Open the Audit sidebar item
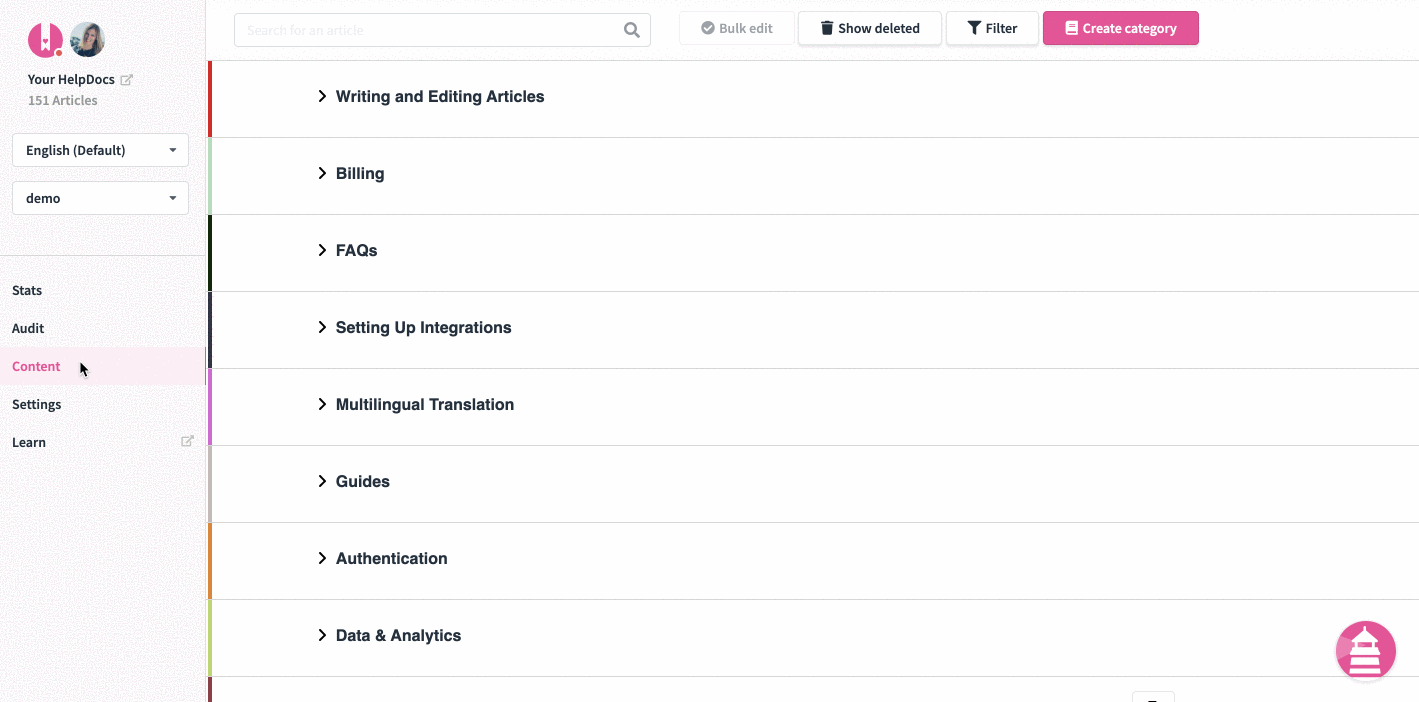 click(102, 328)
